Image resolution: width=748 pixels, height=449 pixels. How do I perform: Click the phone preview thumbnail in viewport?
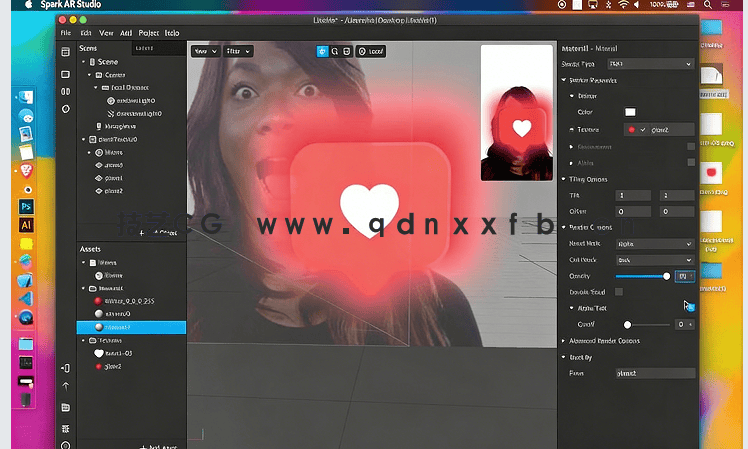pyautogui.click(x=517, y=112)
